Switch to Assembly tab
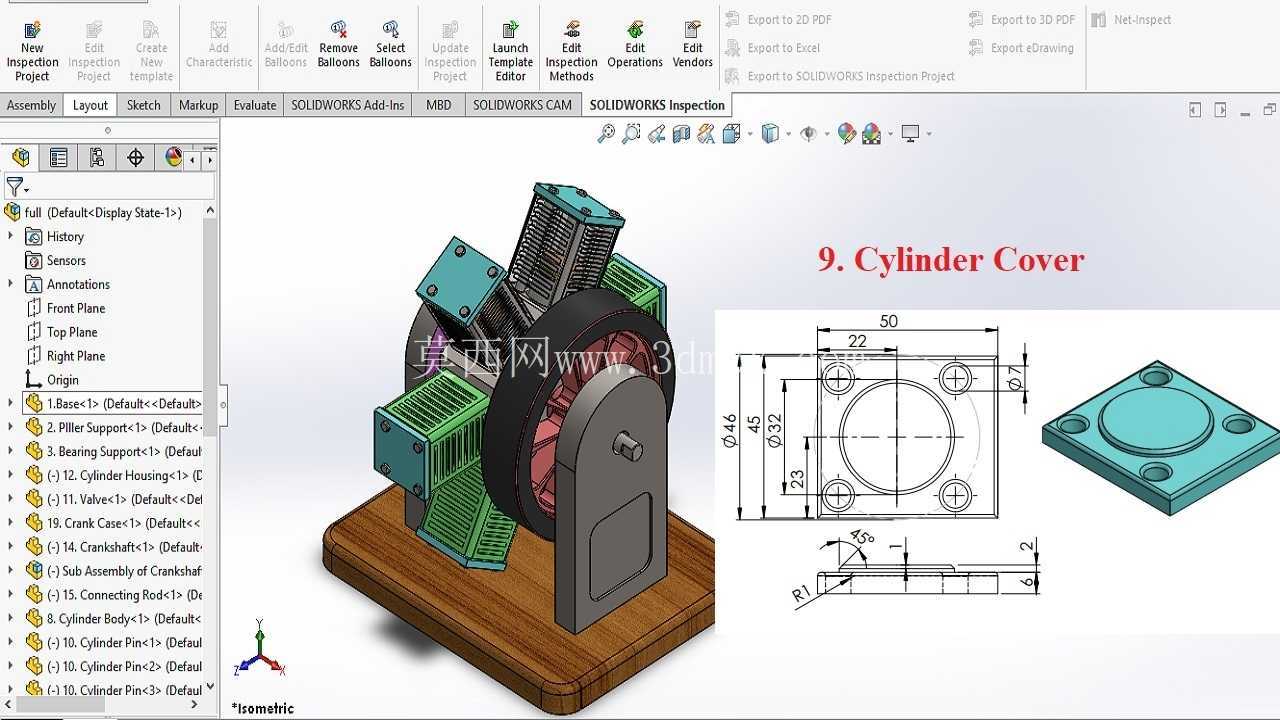The height and width of the screenshot is (720, 1280). coord(32,105)
